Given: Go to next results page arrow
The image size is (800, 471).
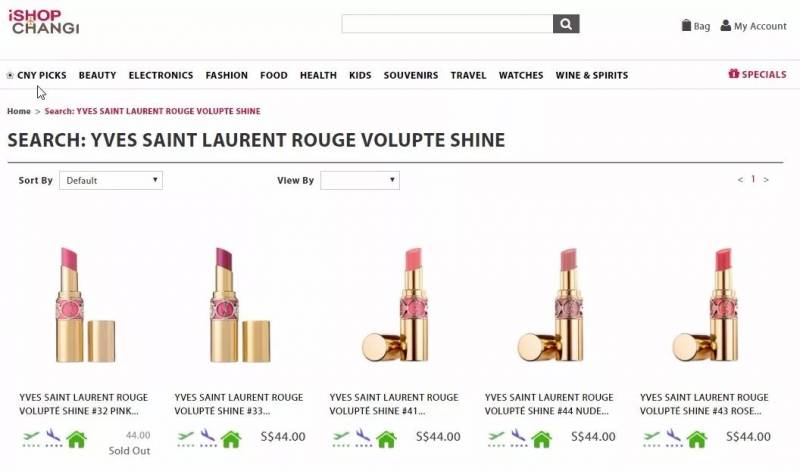Looking at the screenshot, I should coord(766,180).
